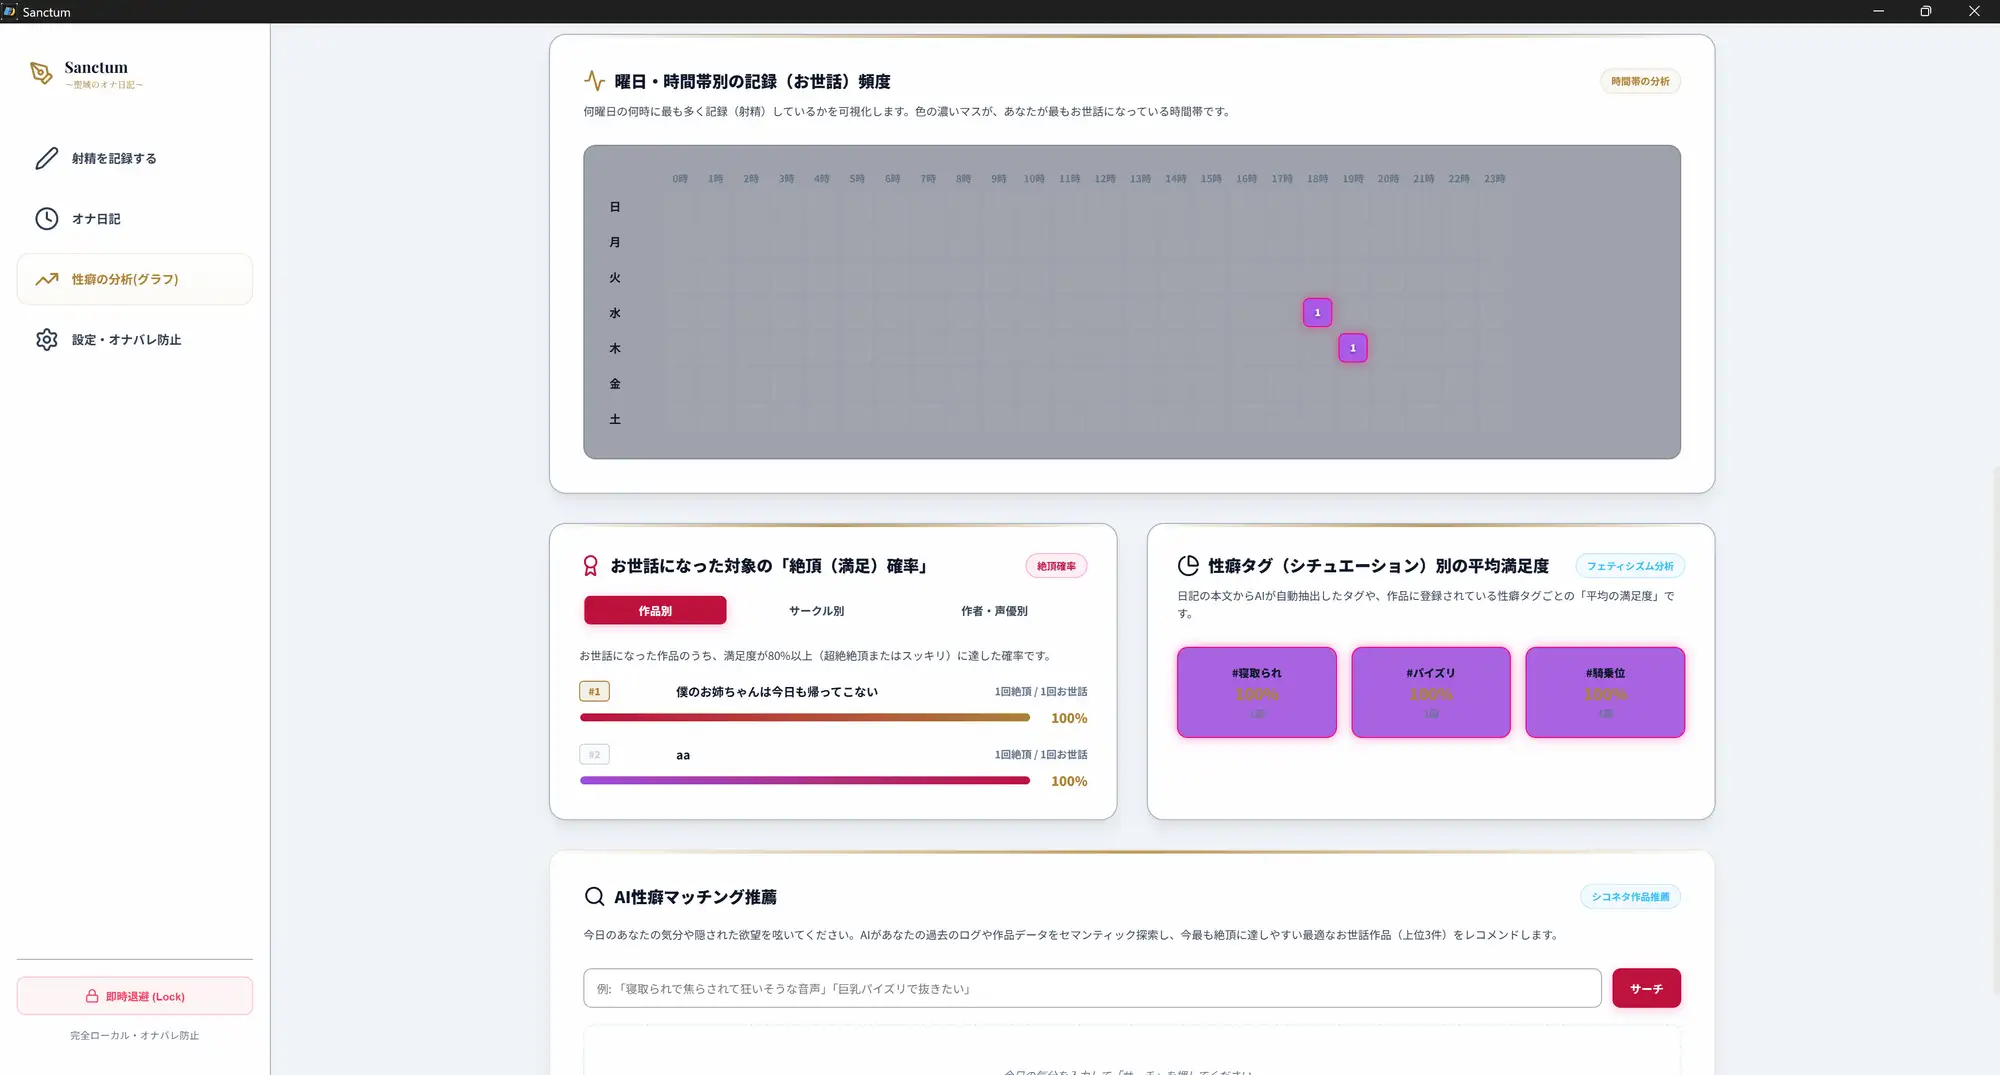Screen dimensions: 2000x1075
Task: Click the サーチ button
Action: pos(1646,988)
